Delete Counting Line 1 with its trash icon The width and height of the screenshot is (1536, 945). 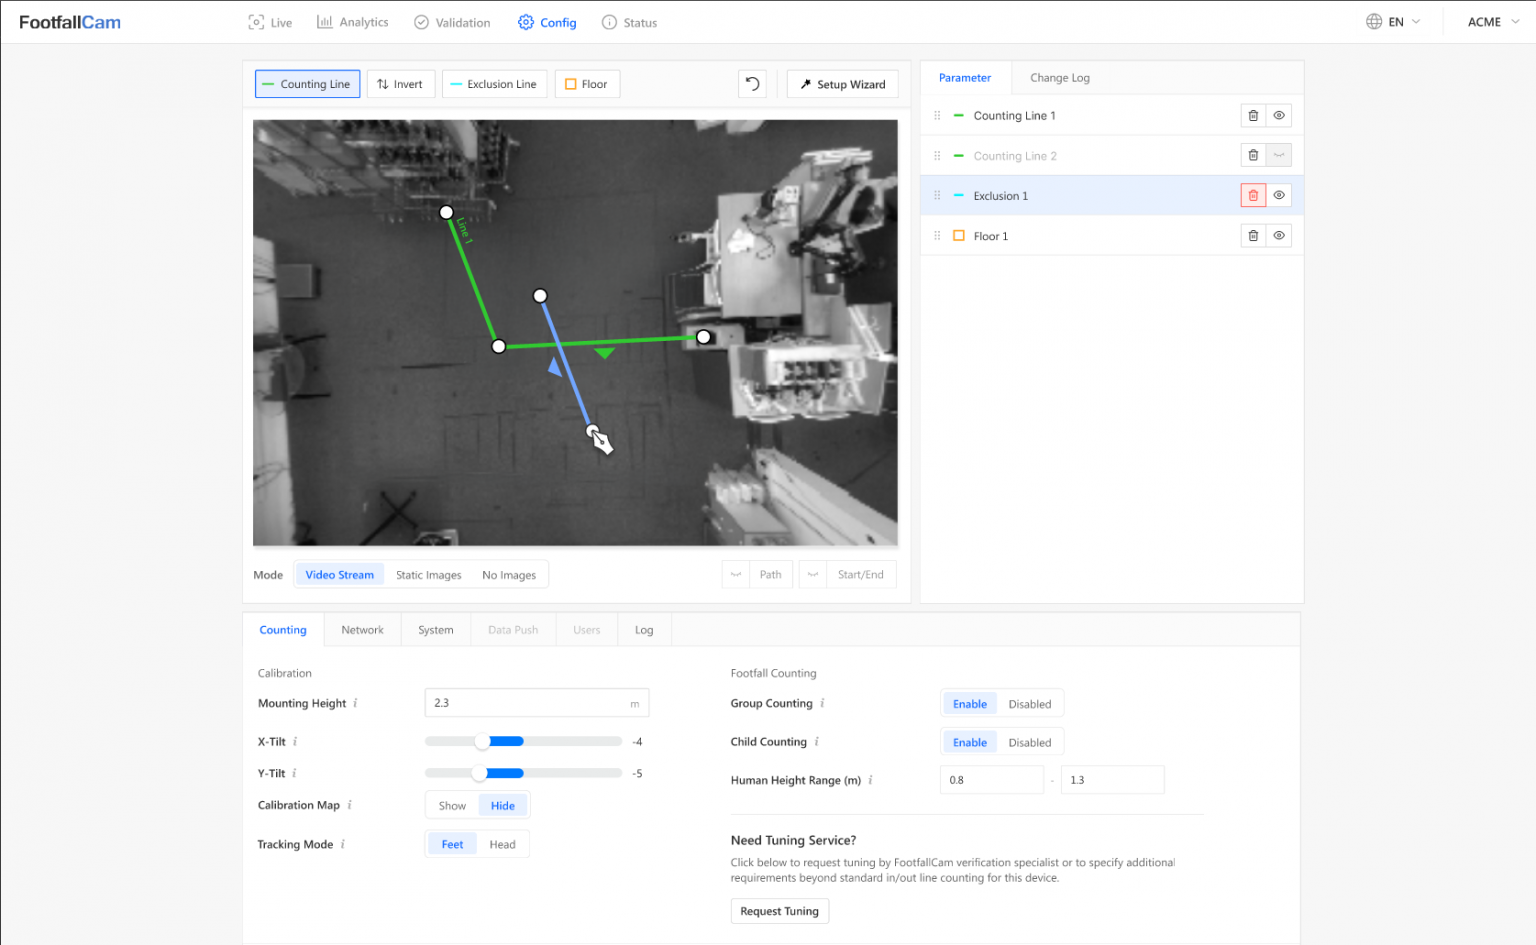[1253, 115]
